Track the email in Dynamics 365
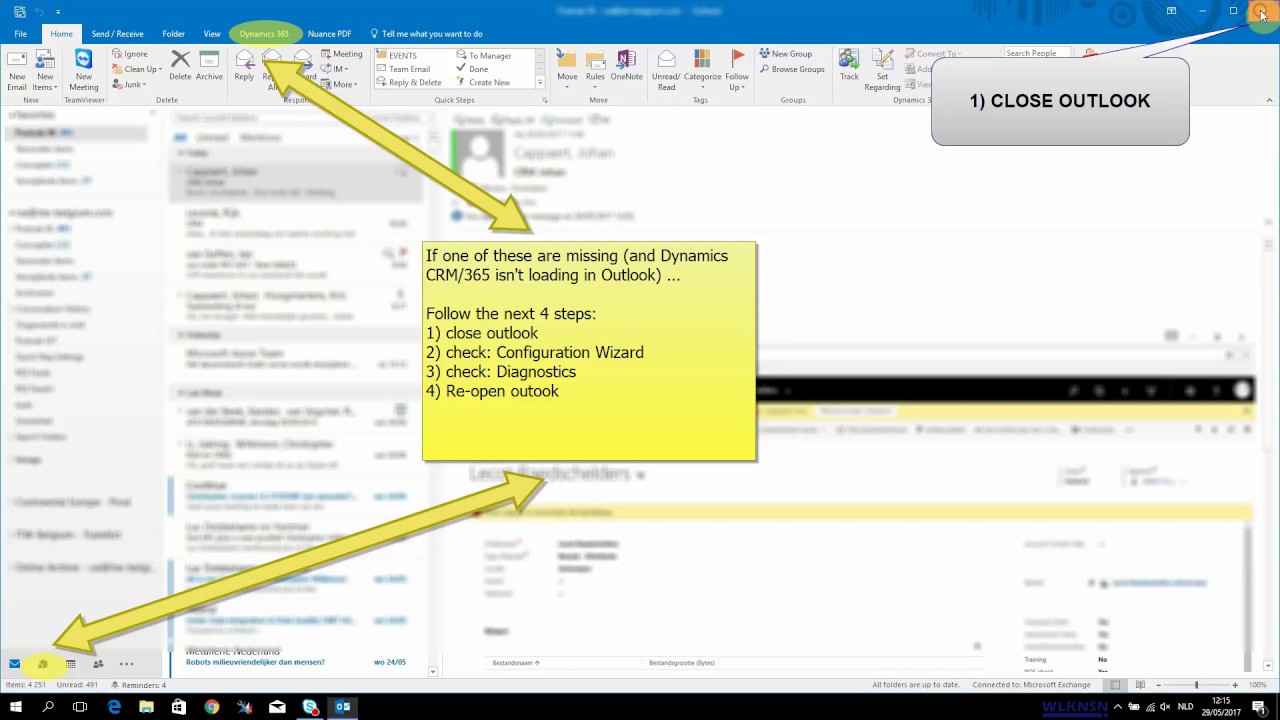Screen dimensions: 1280x720 tap(849, 66)
